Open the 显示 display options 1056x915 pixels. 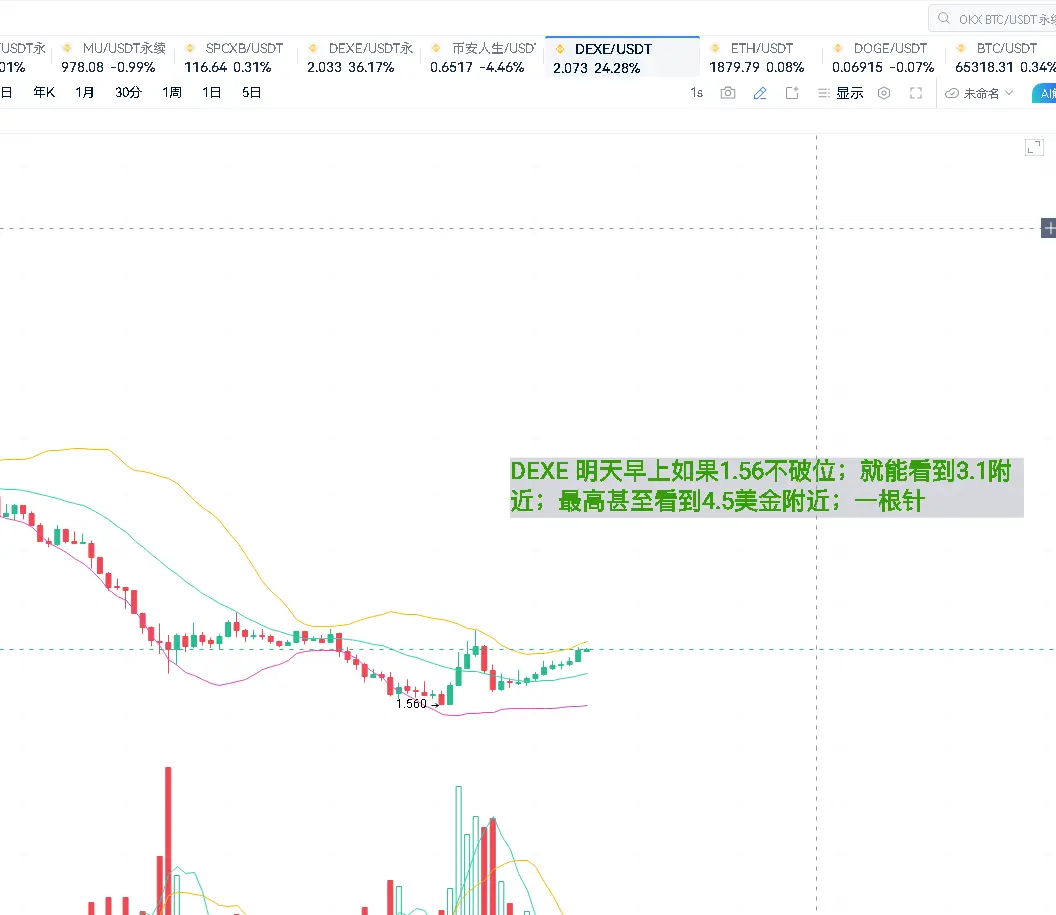coord(840,93)
